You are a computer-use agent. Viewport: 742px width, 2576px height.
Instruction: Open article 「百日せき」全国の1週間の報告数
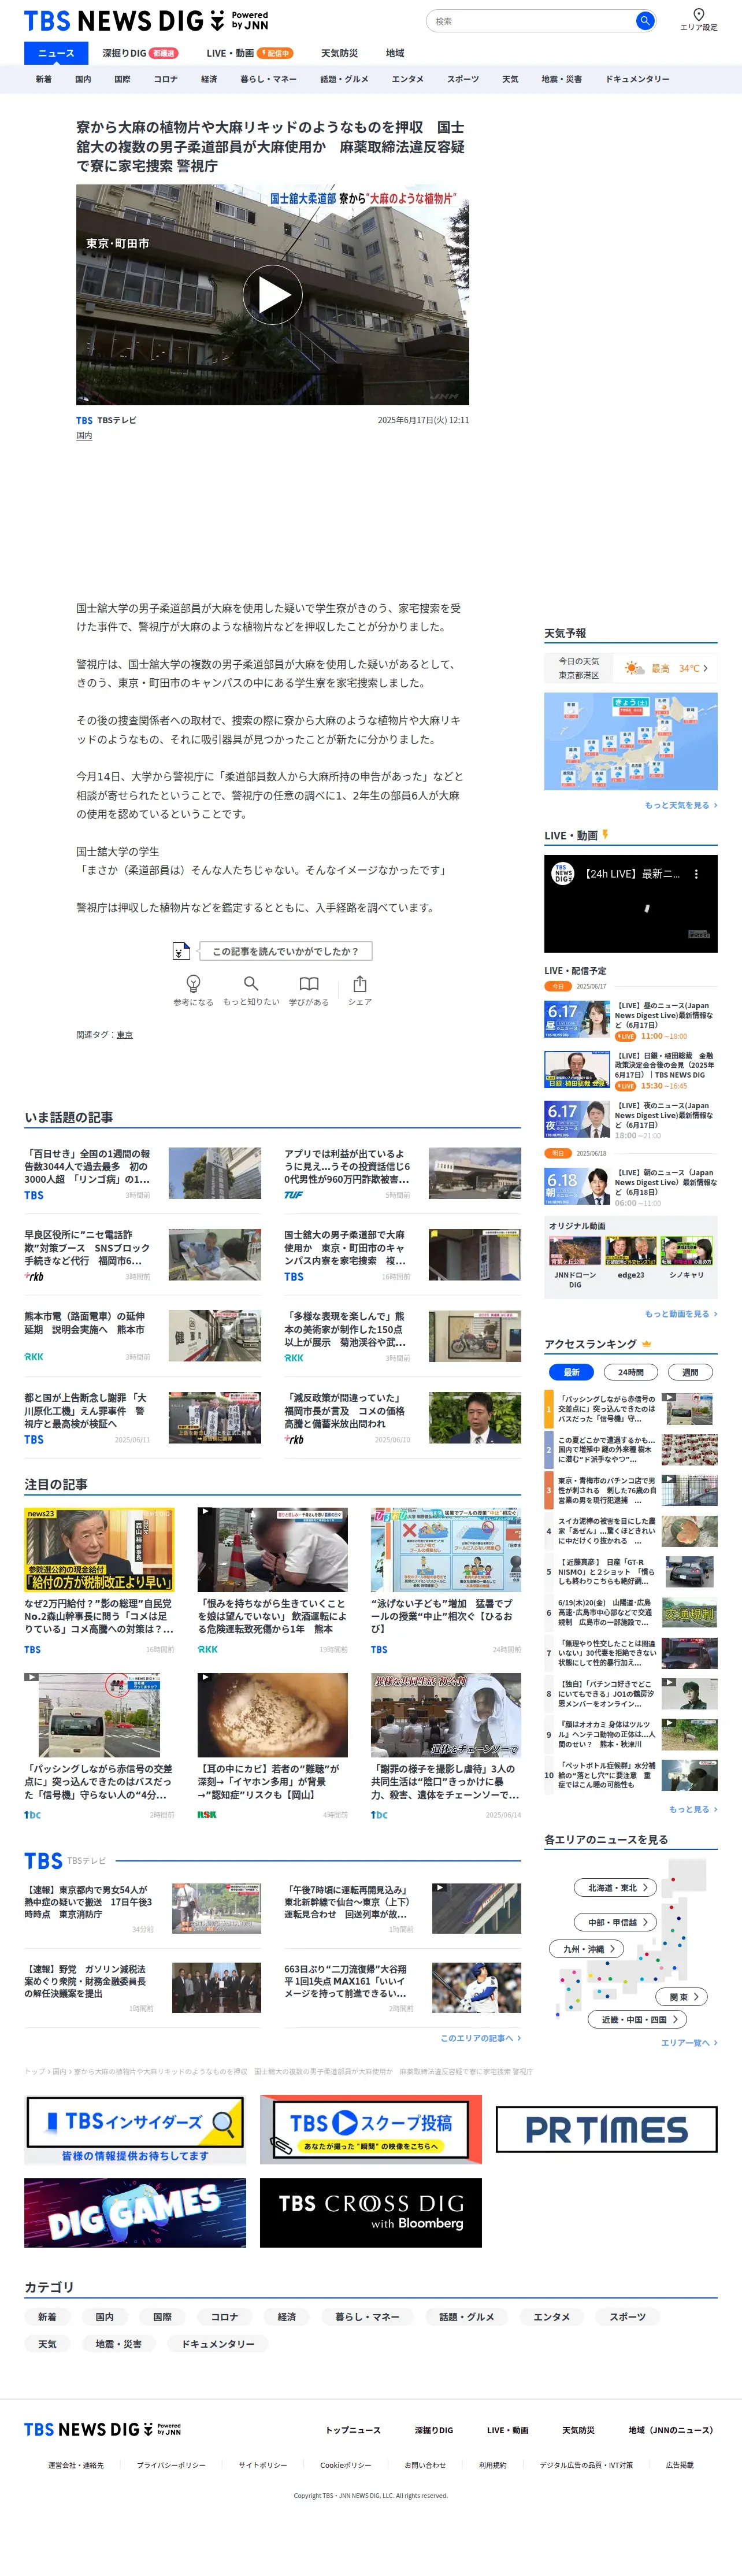(x=87, y=1166)
